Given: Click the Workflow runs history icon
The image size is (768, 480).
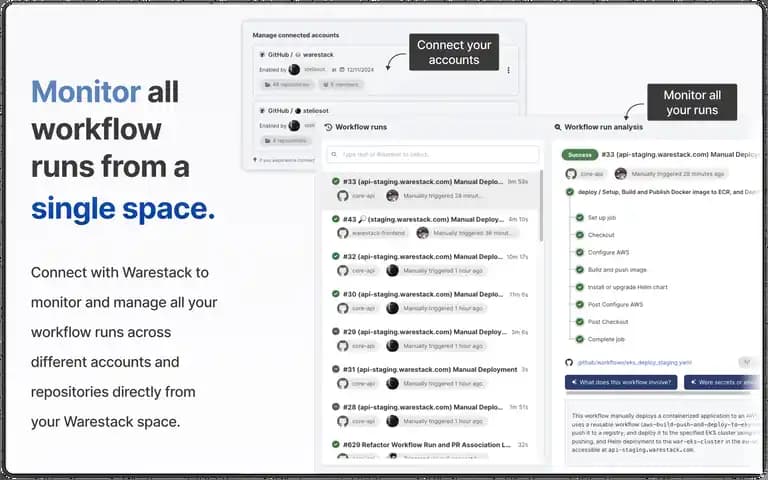Looking at the screenshot, I should (x=328, y=127).
